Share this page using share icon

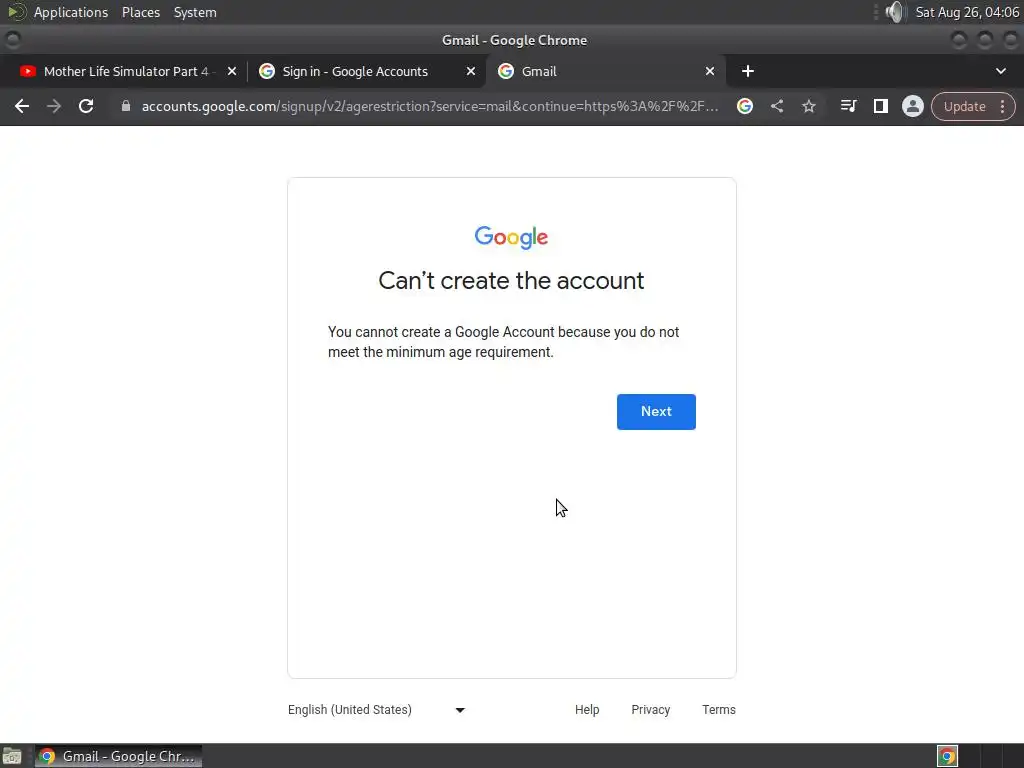[x=776, y=106]
